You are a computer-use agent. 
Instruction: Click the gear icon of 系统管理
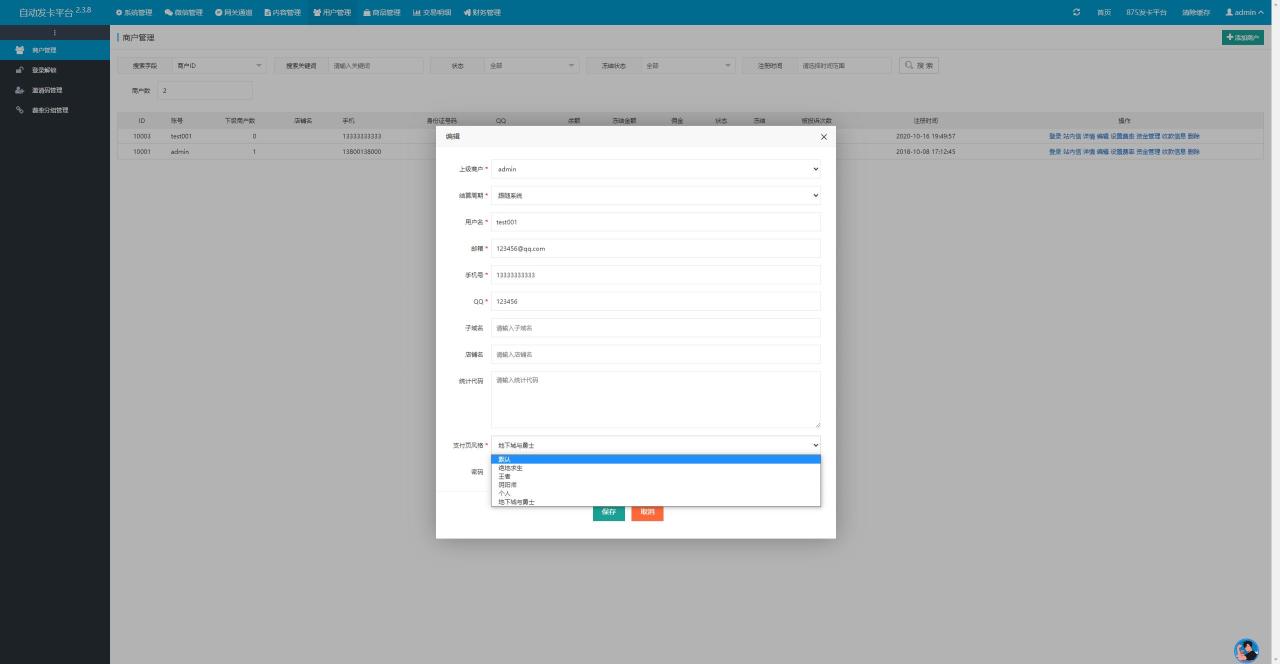tap(119, 12)
